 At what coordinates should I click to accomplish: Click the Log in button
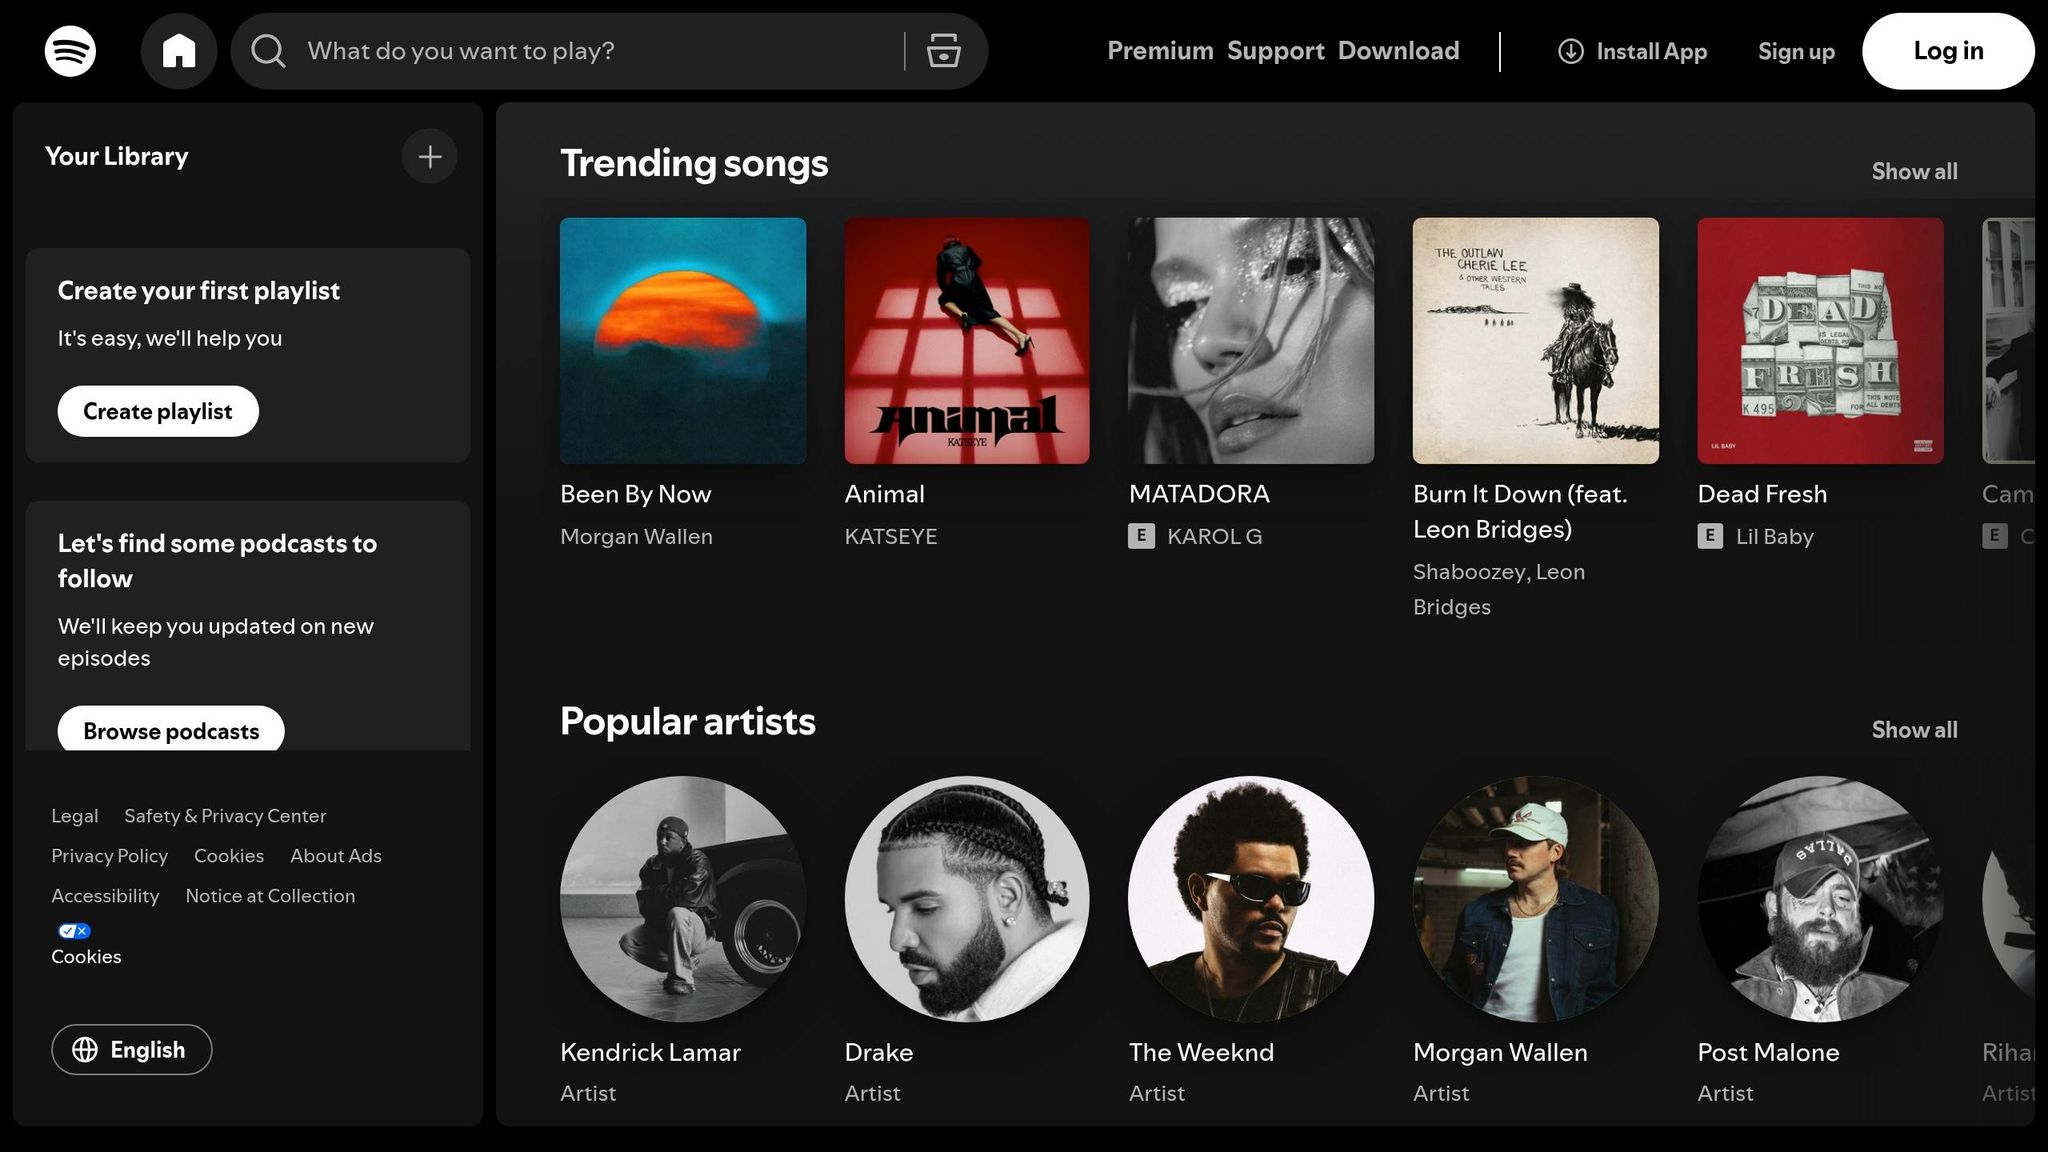(x=1948, y=51)
